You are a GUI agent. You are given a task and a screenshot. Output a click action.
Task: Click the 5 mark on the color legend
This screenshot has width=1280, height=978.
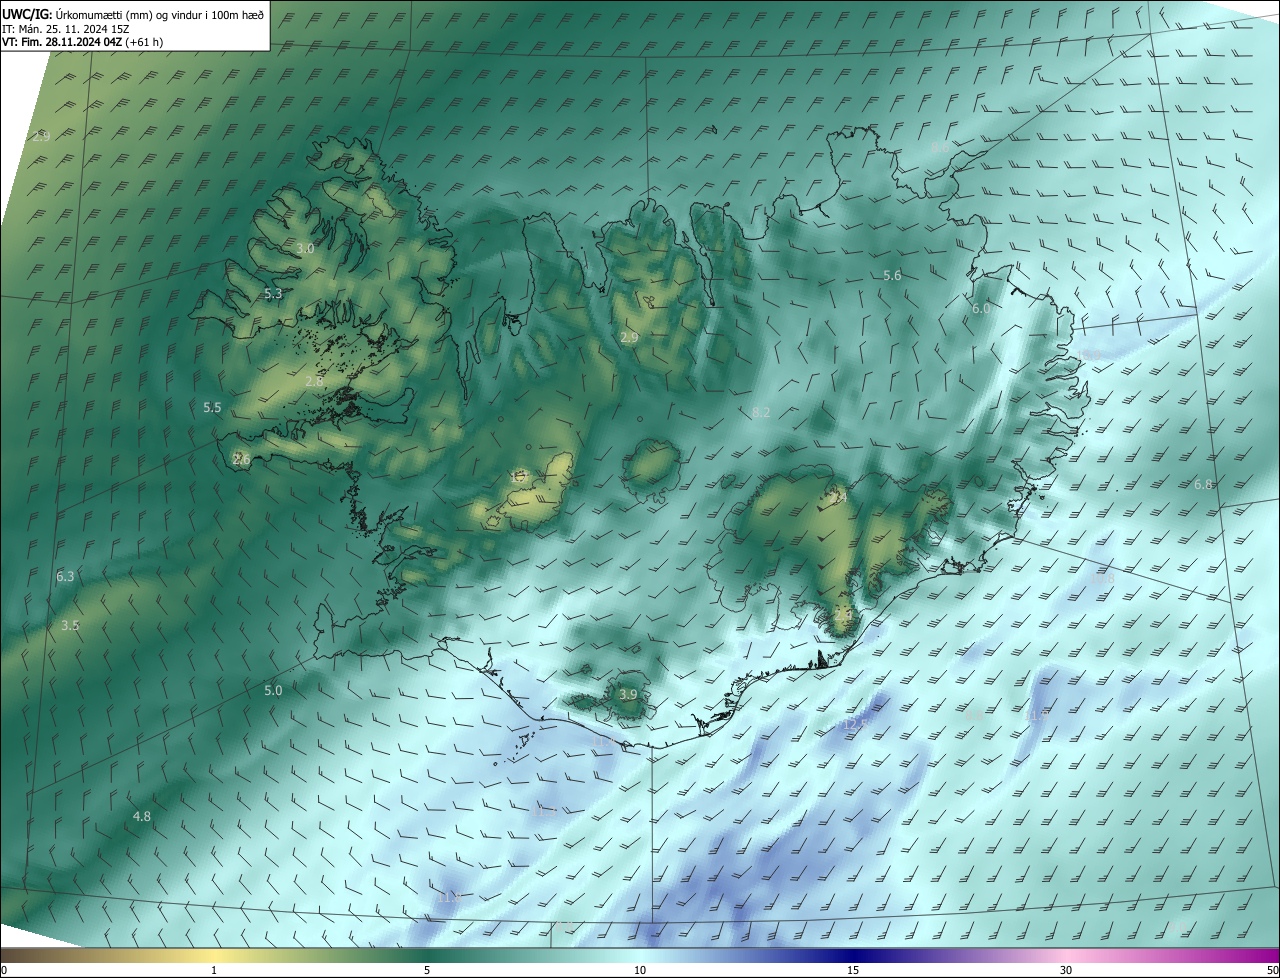427,970
